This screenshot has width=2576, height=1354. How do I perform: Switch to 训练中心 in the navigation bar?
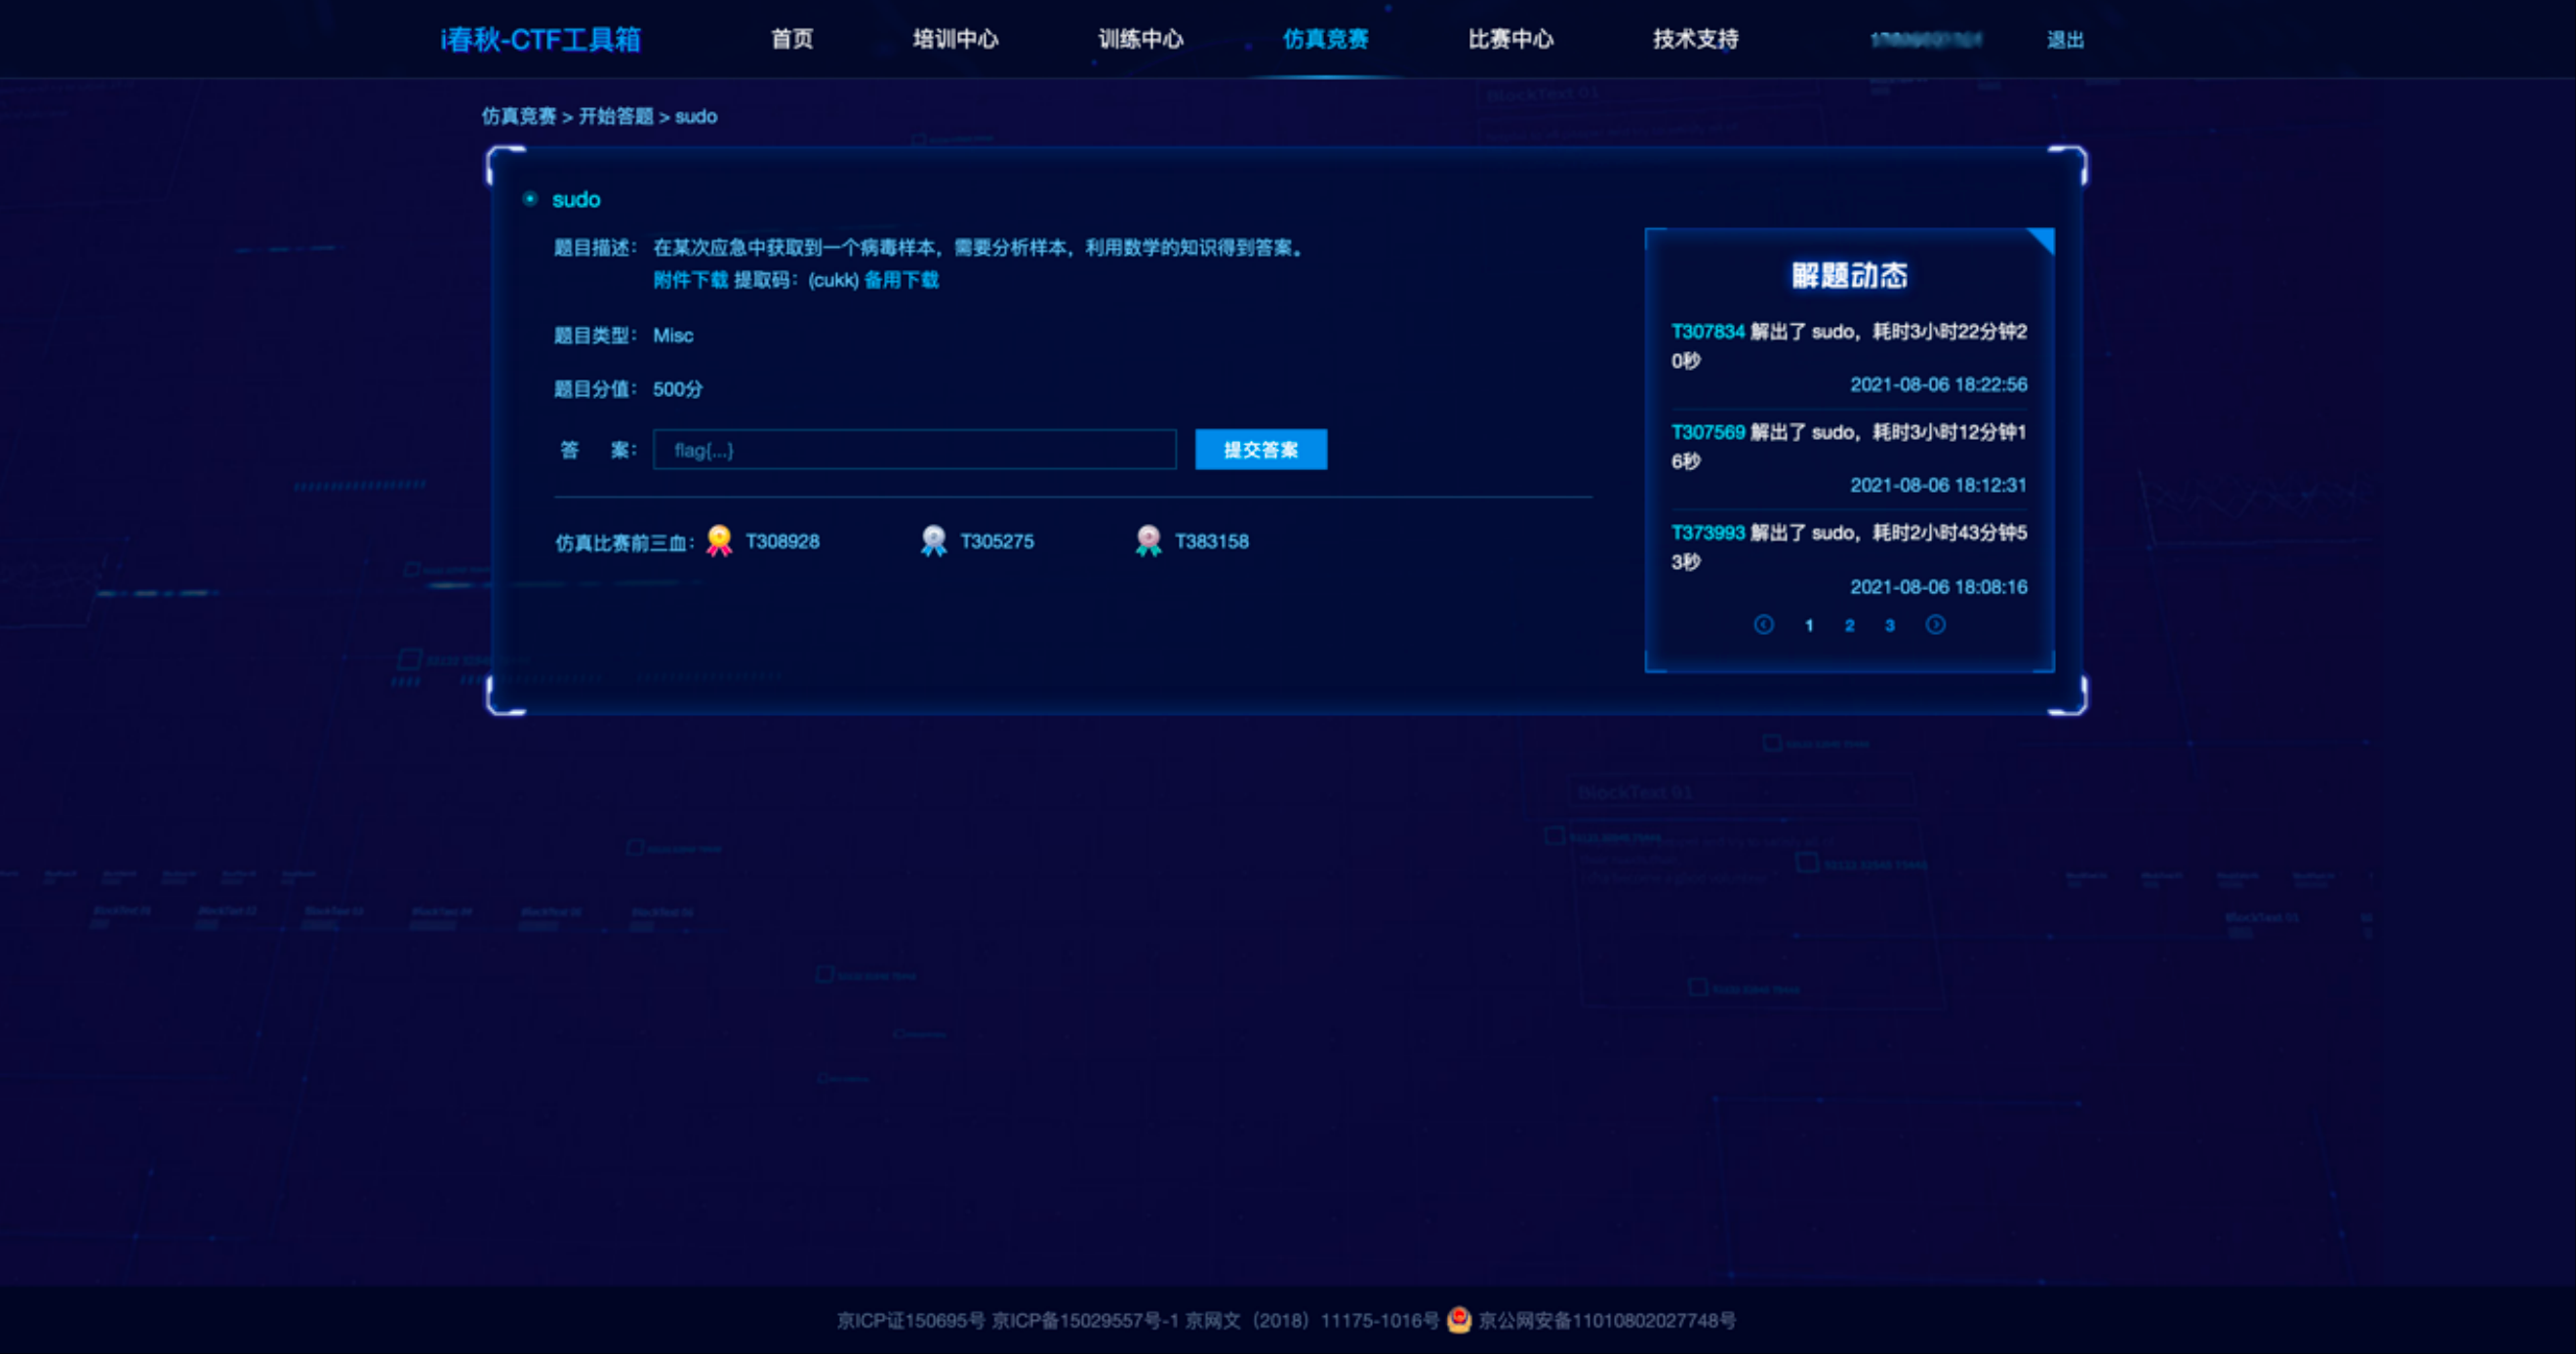pos(1140,39)
